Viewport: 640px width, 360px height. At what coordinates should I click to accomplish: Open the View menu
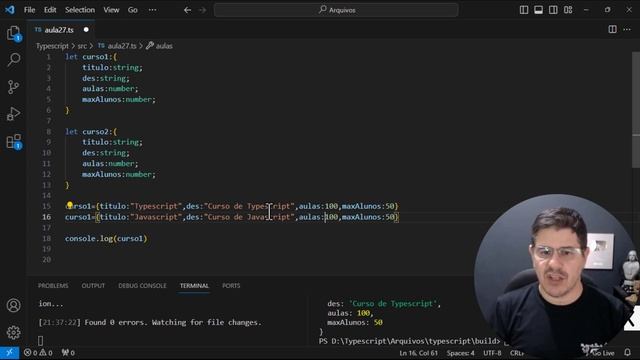[x=111, y=10]
